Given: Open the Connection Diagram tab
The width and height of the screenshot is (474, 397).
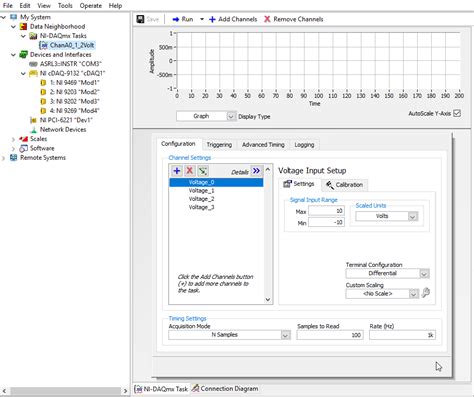Looking at the screenshot, I should coord(225,389).
